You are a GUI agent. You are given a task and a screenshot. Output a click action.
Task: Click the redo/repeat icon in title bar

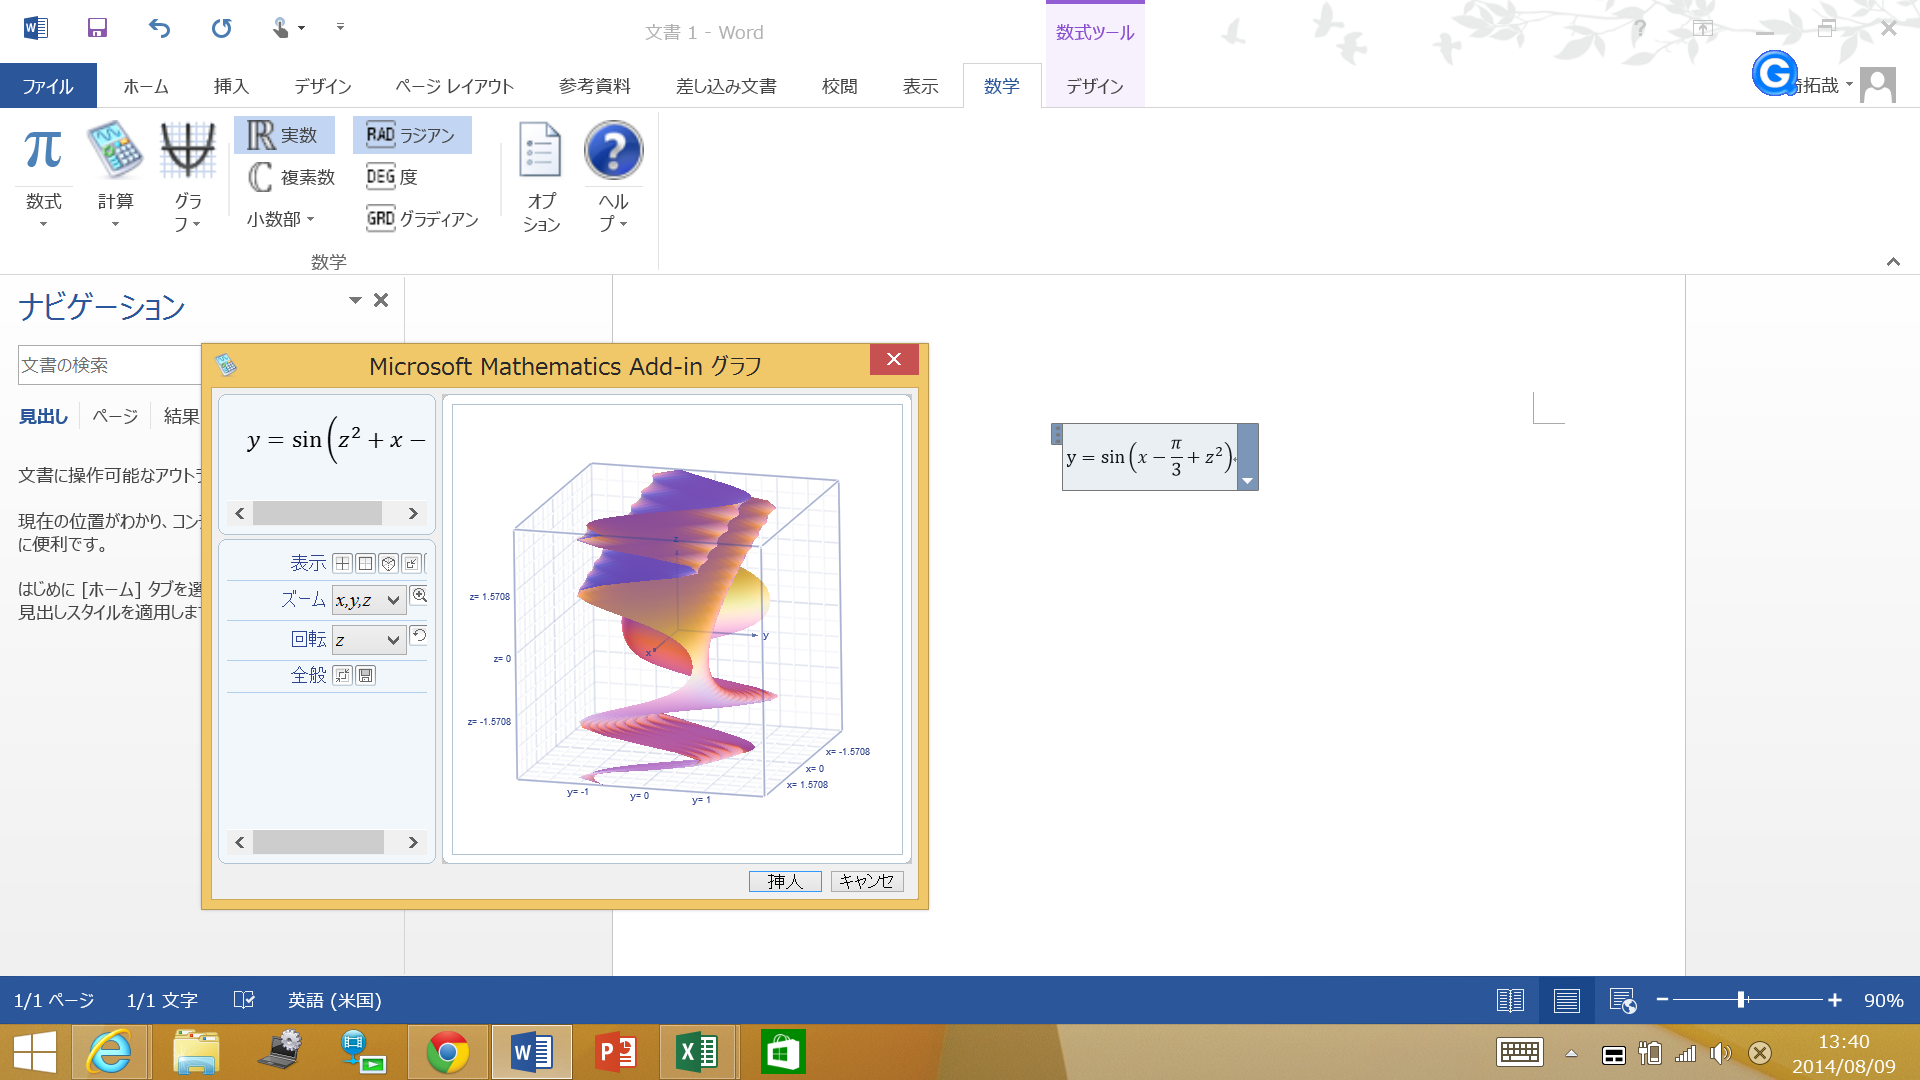click(x=221, y=28)
